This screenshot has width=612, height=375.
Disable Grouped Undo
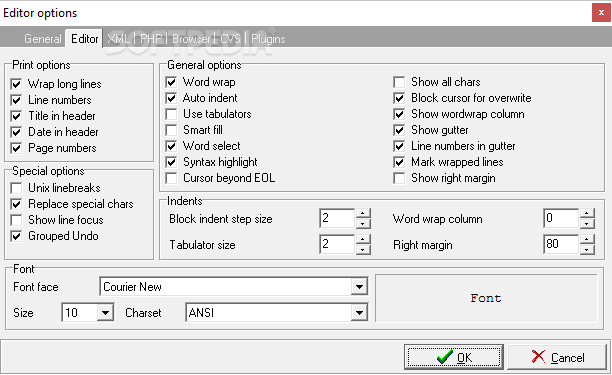[x=16, y=236]
